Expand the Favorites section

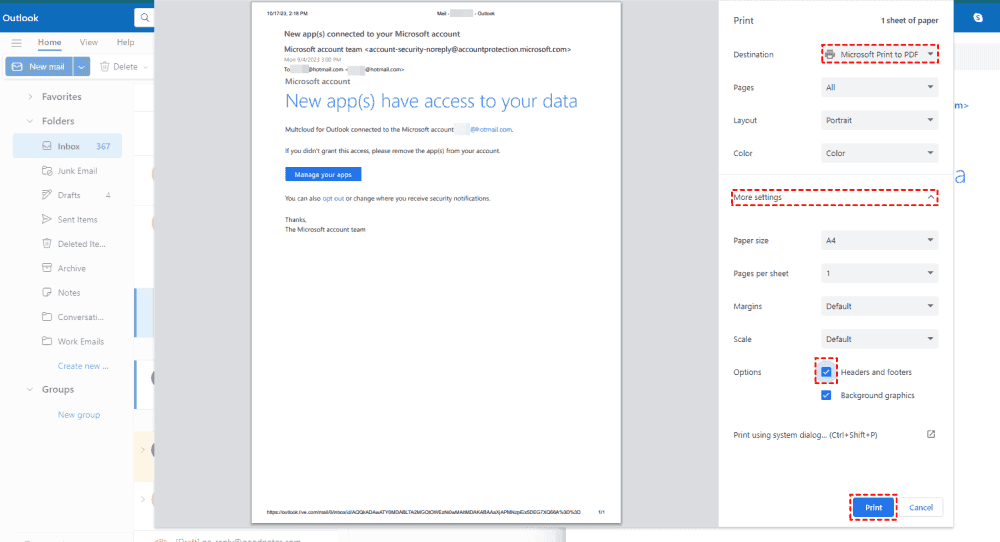click(x=29, y=97)
